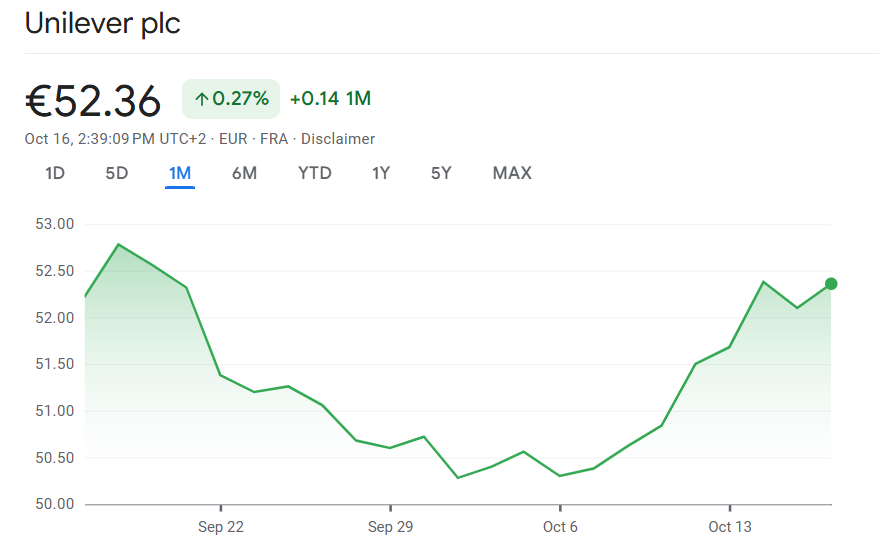Click the €52.36 price value
This screenshot has width=879, height=544.
[93, 101]
